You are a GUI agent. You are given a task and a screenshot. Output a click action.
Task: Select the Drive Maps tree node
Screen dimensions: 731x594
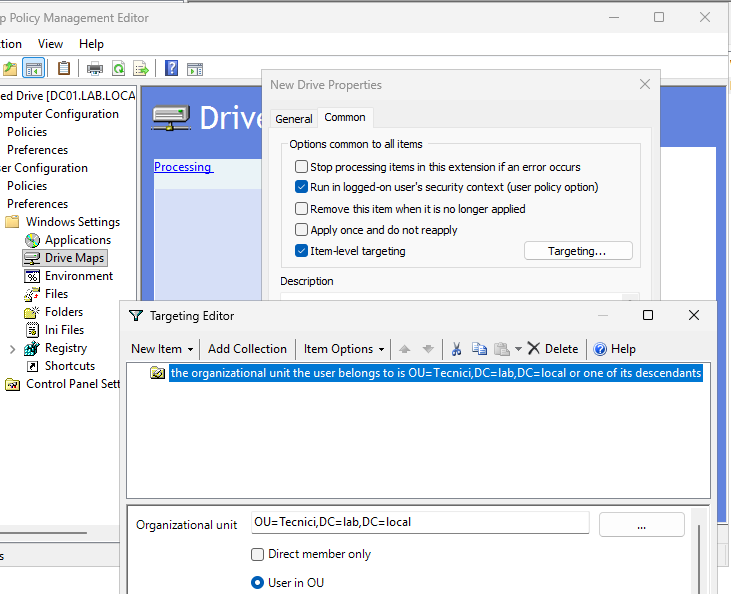[x=74, y=258]
